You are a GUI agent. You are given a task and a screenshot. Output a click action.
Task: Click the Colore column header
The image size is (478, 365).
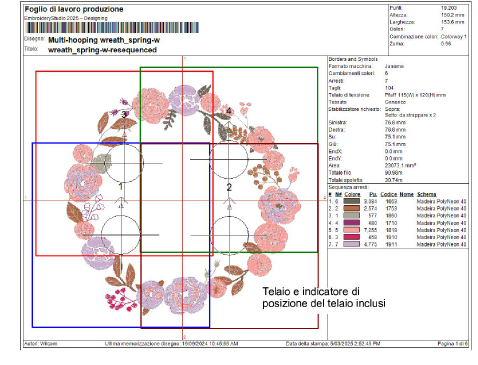coord(352,194)
